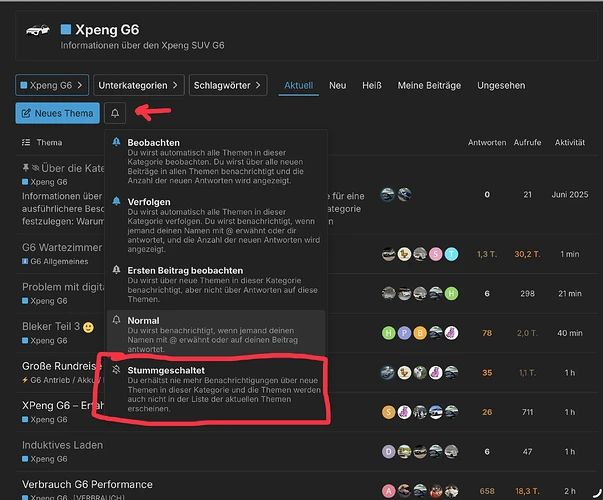Click views count 30,2 T. for G6 Wartezimmer
Image resolution: width=603 pixels, height=500 pixels.
coord(527,254)
